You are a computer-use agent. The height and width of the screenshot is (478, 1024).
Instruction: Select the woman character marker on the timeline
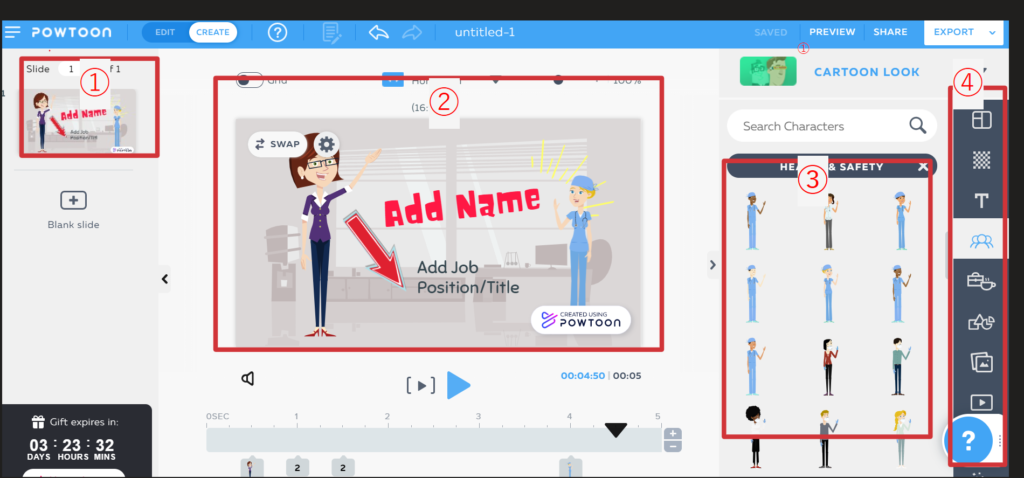coord(251,468)
